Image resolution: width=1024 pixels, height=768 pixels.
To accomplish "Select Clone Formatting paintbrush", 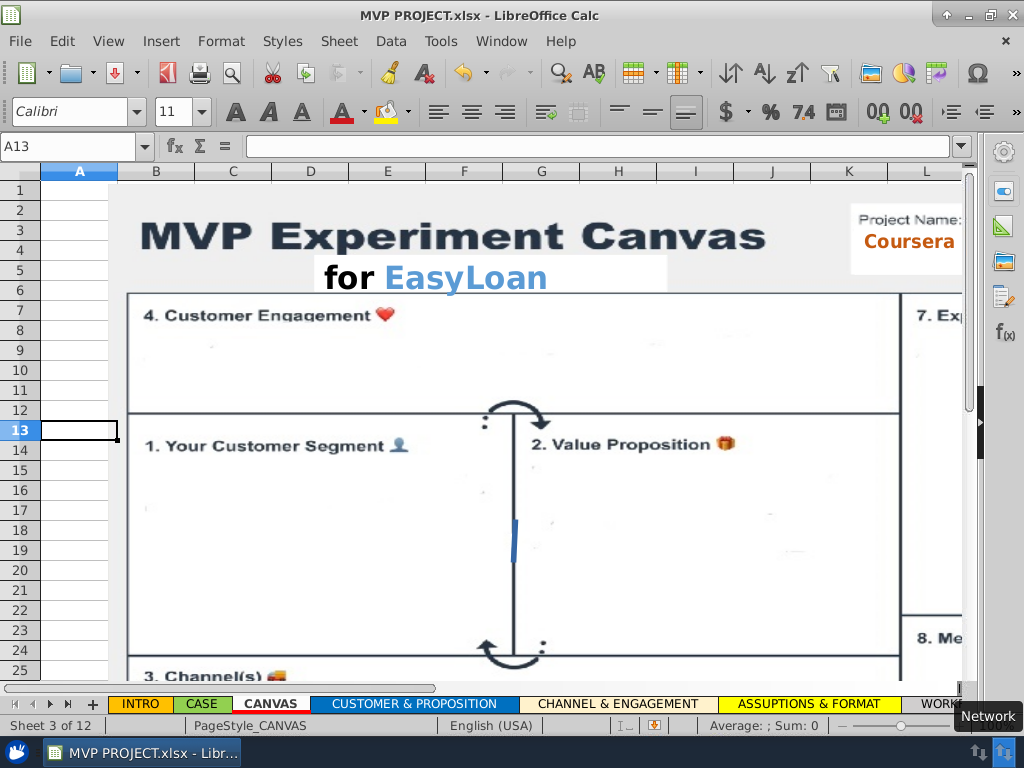I will [x=391, y=73].
